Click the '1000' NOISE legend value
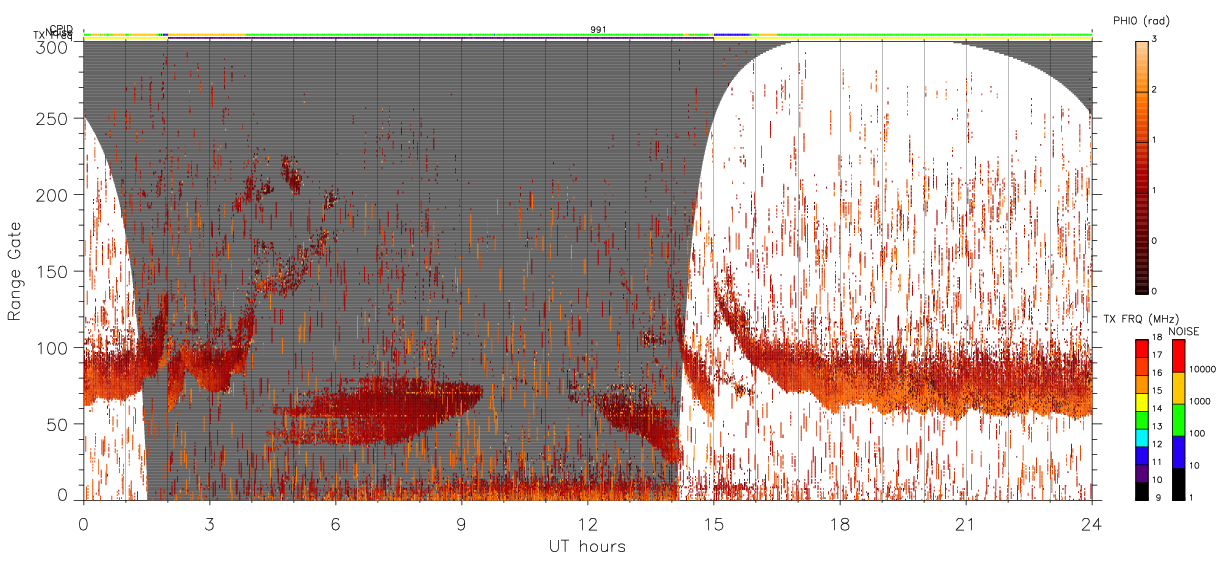Image resolution: width=1228 pixels, height=567 pixels. point(1200,401)
